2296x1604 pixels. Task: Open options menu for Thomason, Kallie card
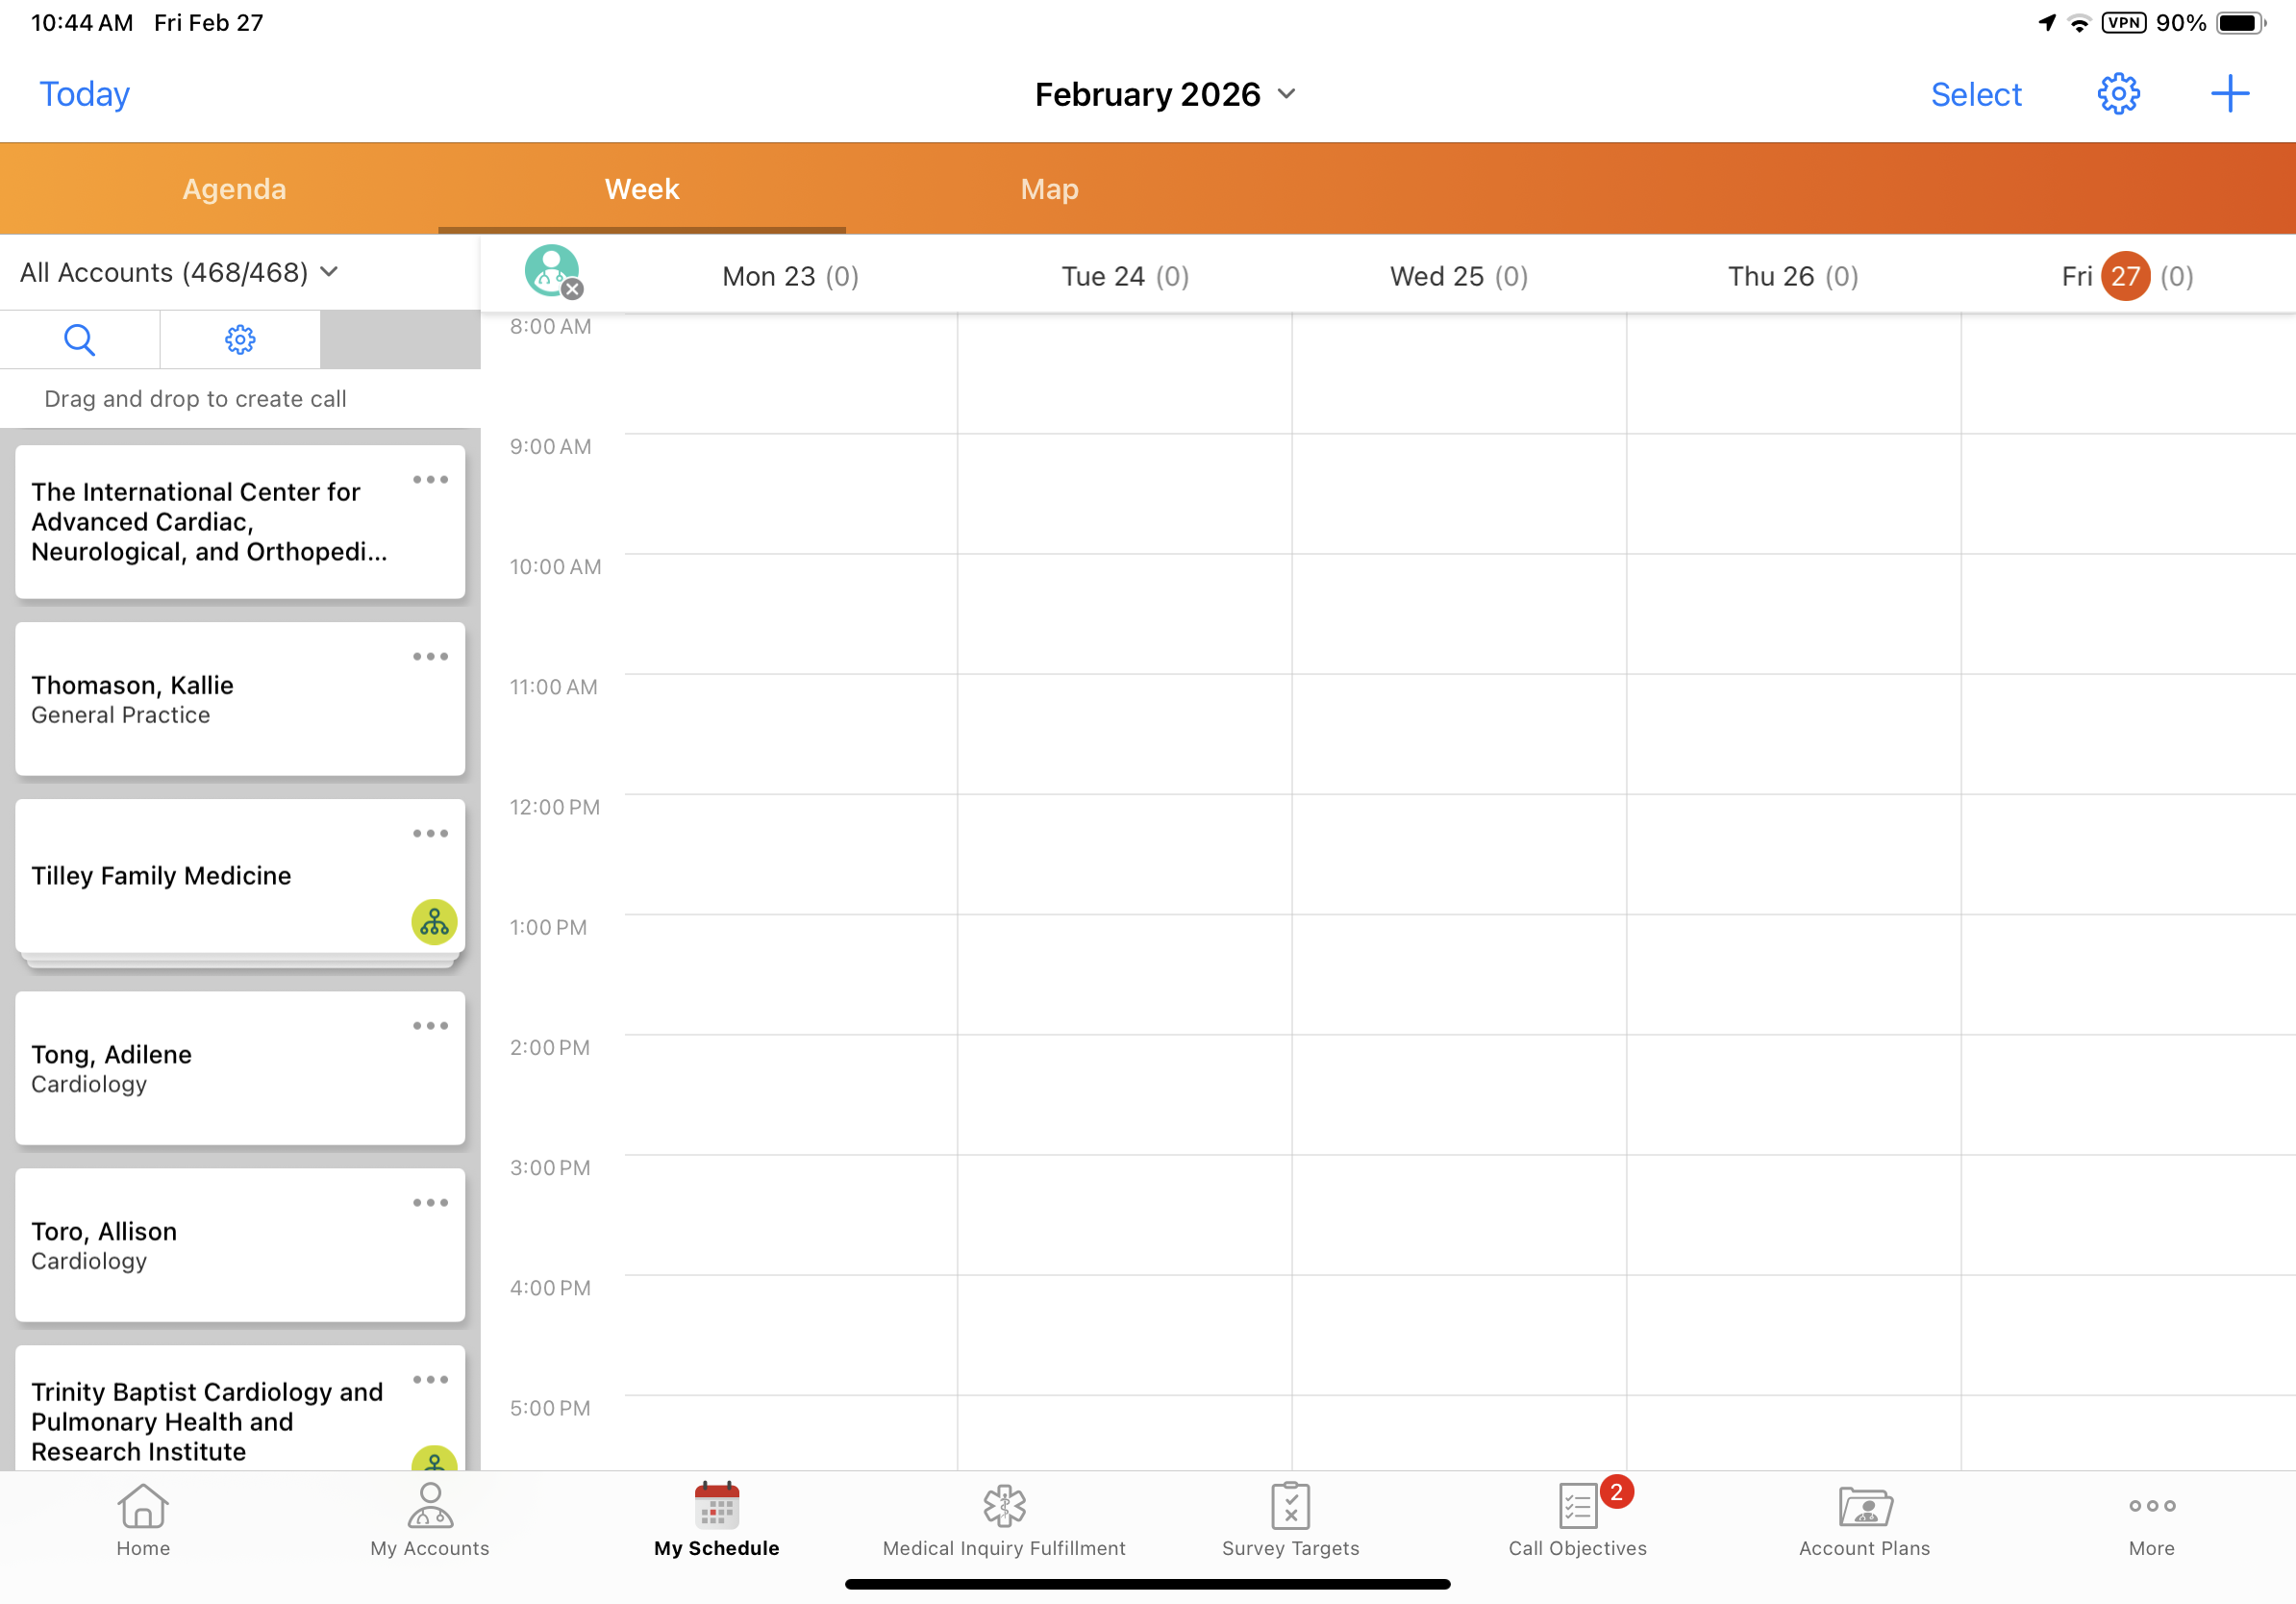(430, 657)
